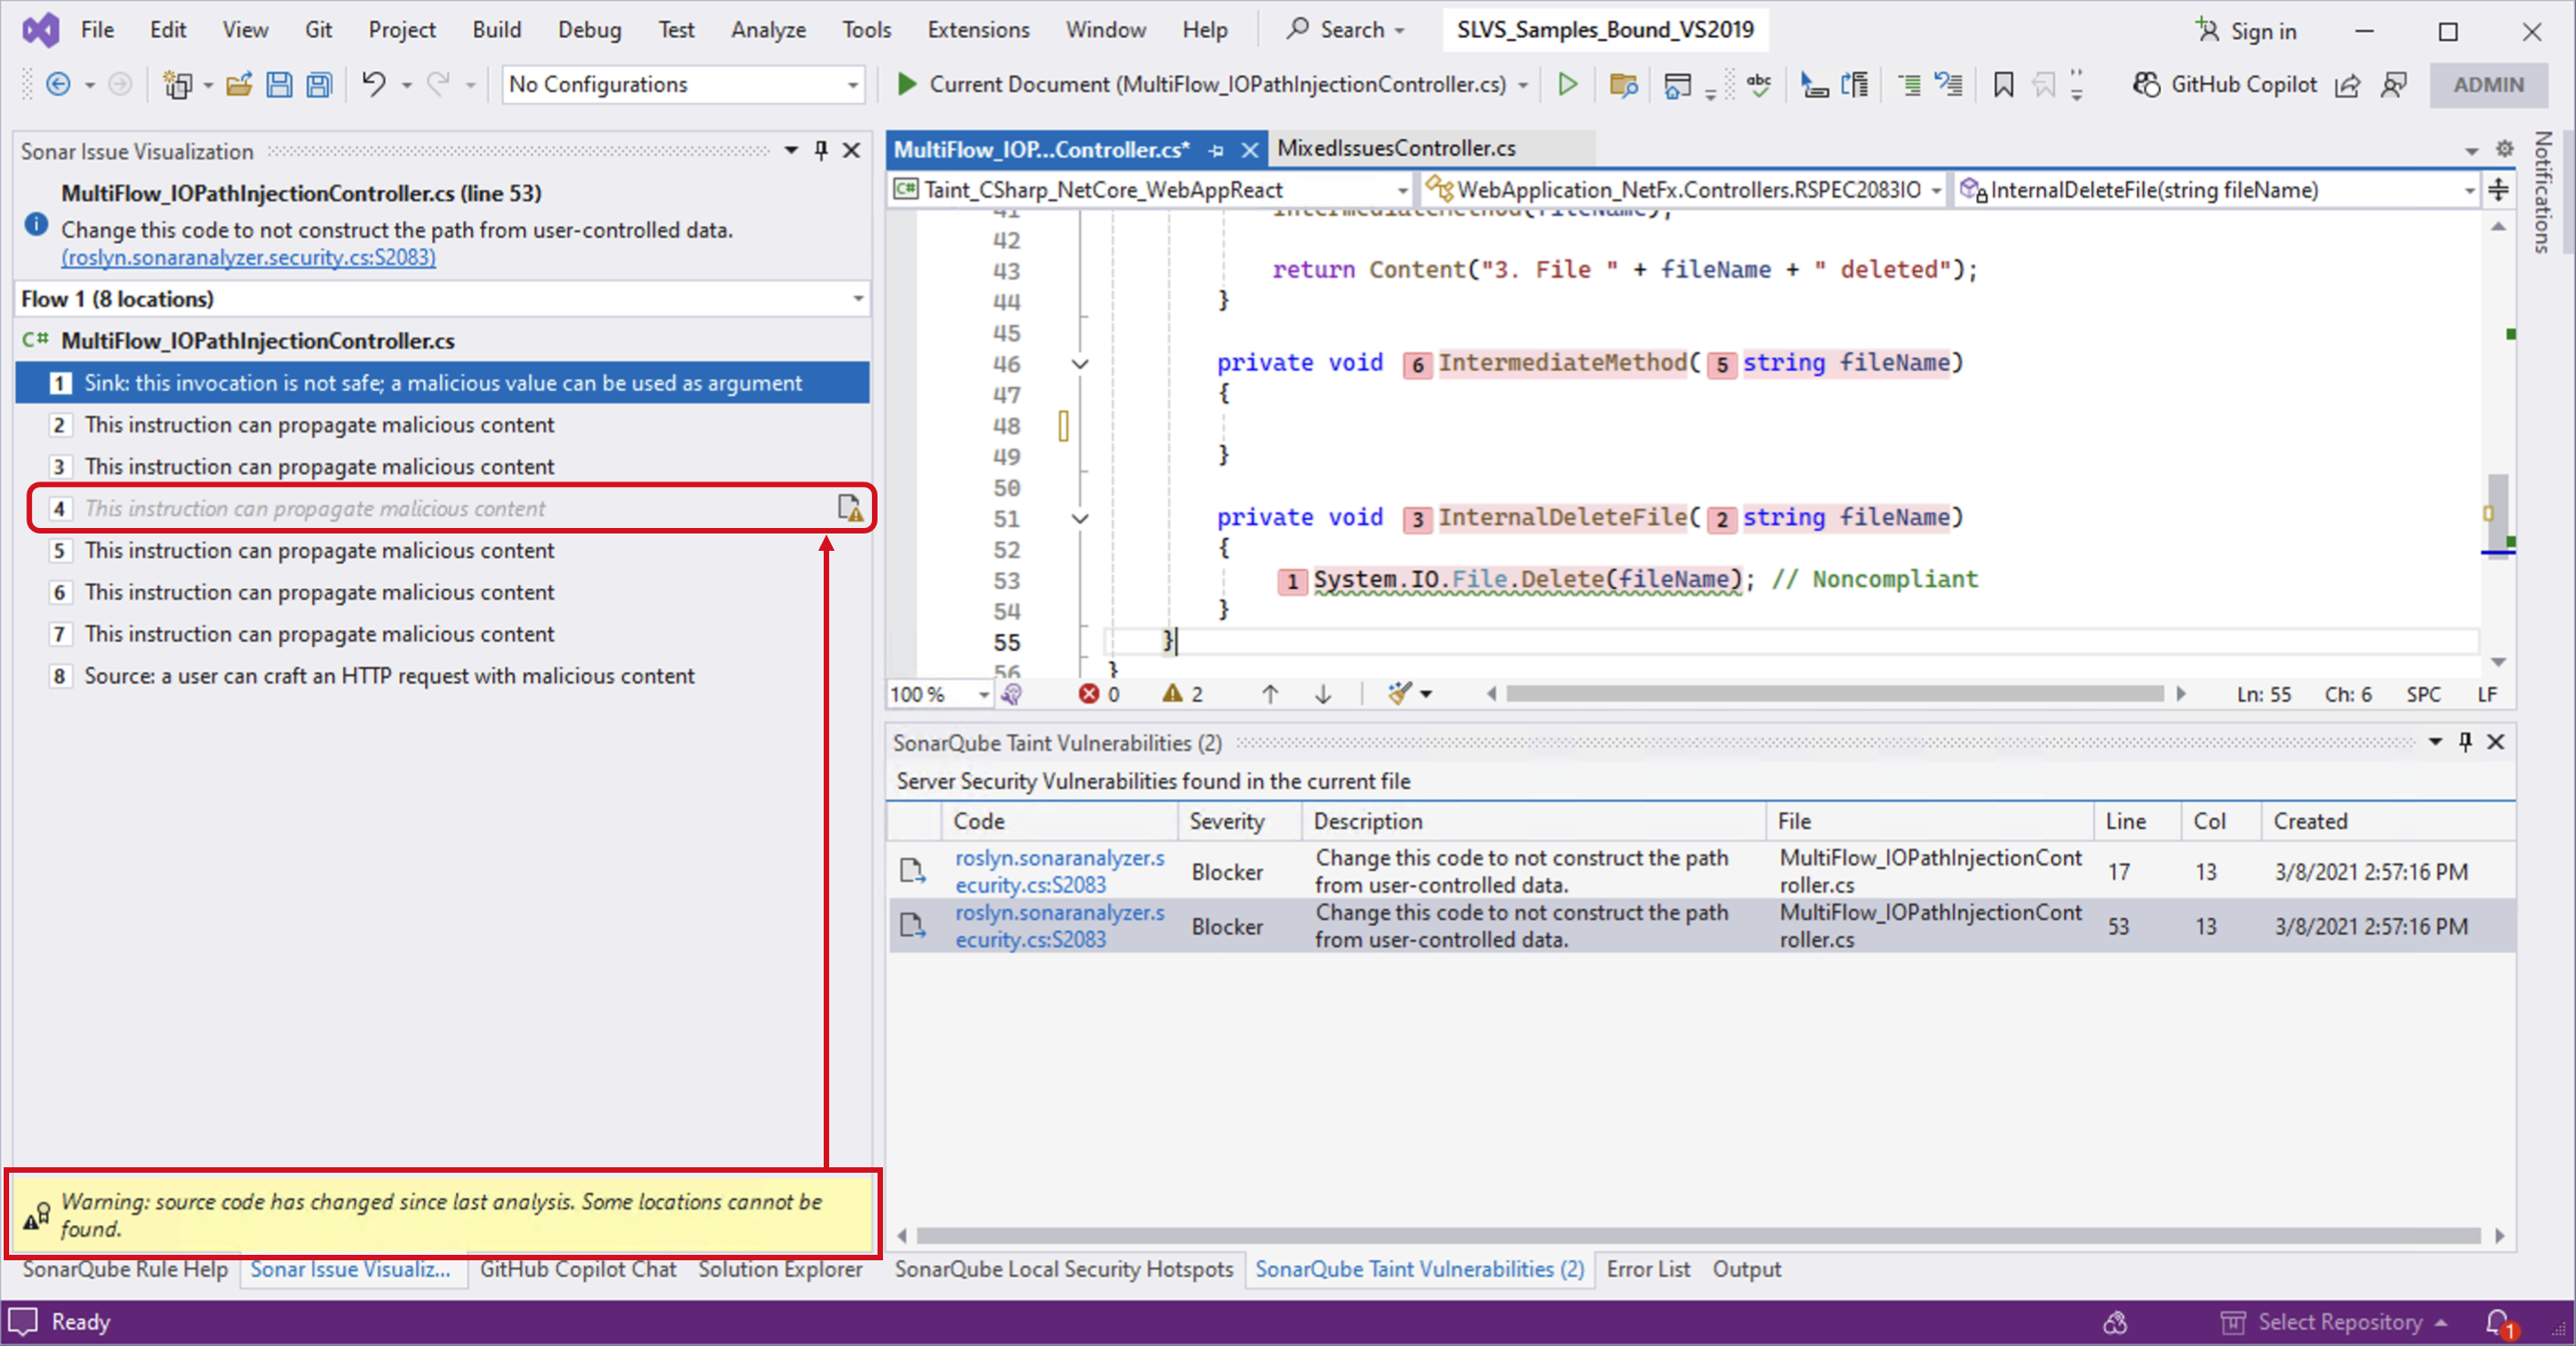
Task: Pin the SonarQube Taint Vulnerabilities panel
Action: pos(2465,742)
